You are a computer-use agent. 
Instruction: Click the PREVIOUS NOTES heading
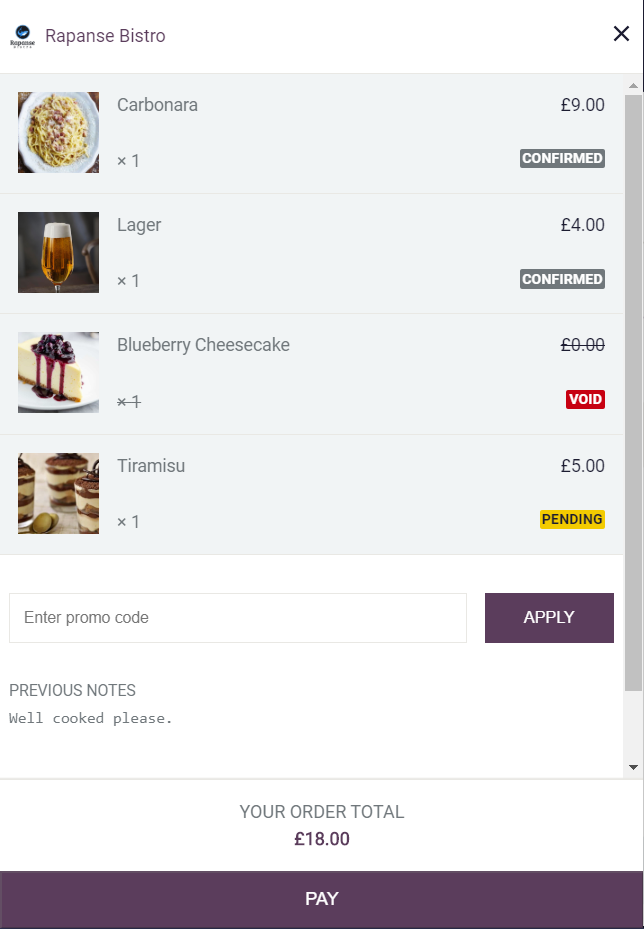coord(70,690)
